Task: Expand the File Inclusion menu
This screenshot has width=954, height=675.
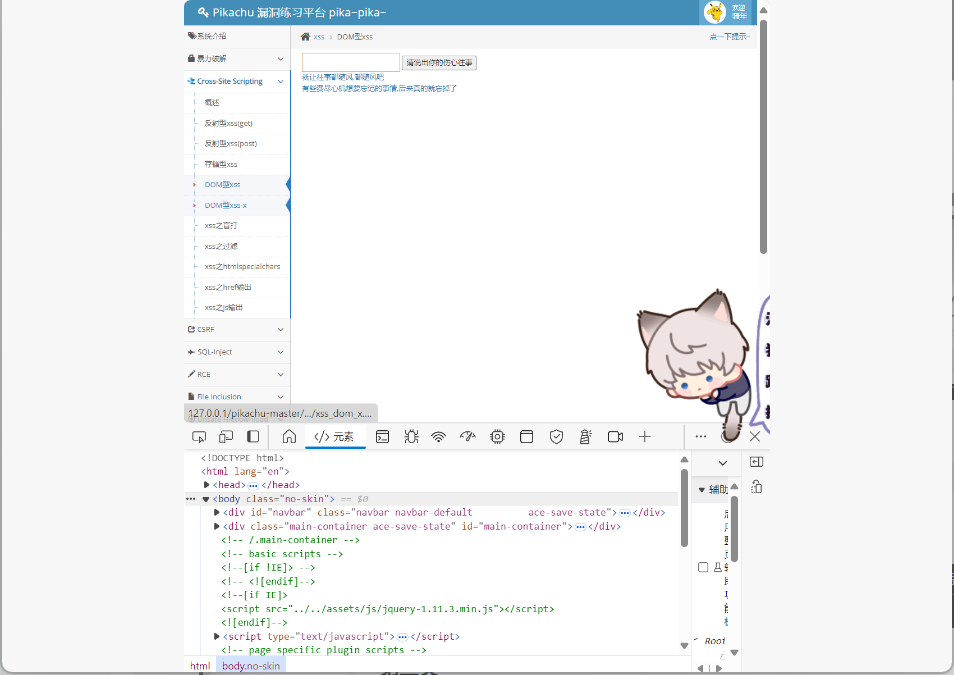Action: tap(237, 396)
